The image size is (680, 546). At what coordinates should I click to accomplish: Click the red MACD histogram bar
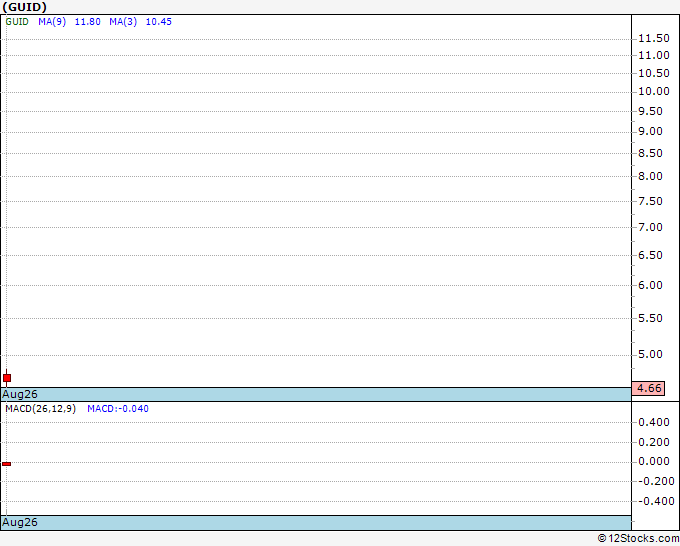pyautogui.click(x=7, y=464)
